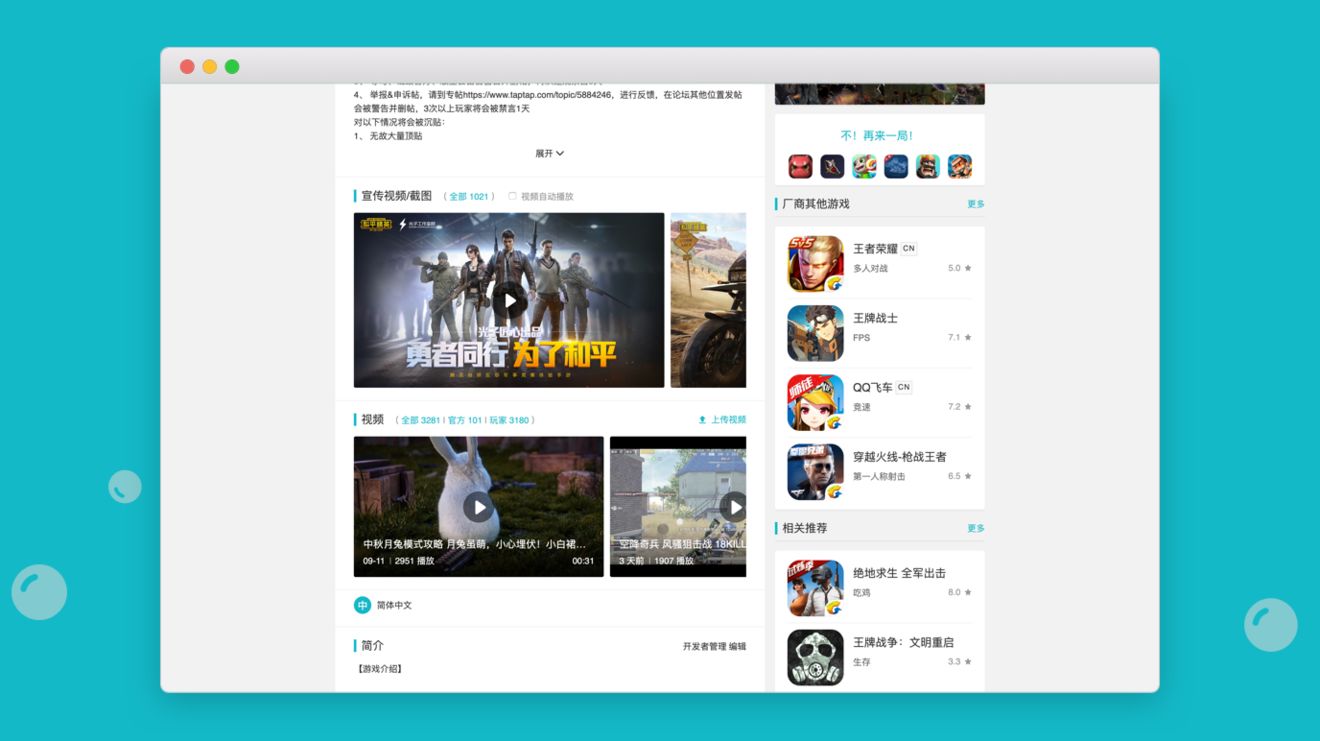This screenshot has width=1320, height=741.
Task: Play the 勇者同行 为了和平 promo video
Action: [x=509, y=300]
